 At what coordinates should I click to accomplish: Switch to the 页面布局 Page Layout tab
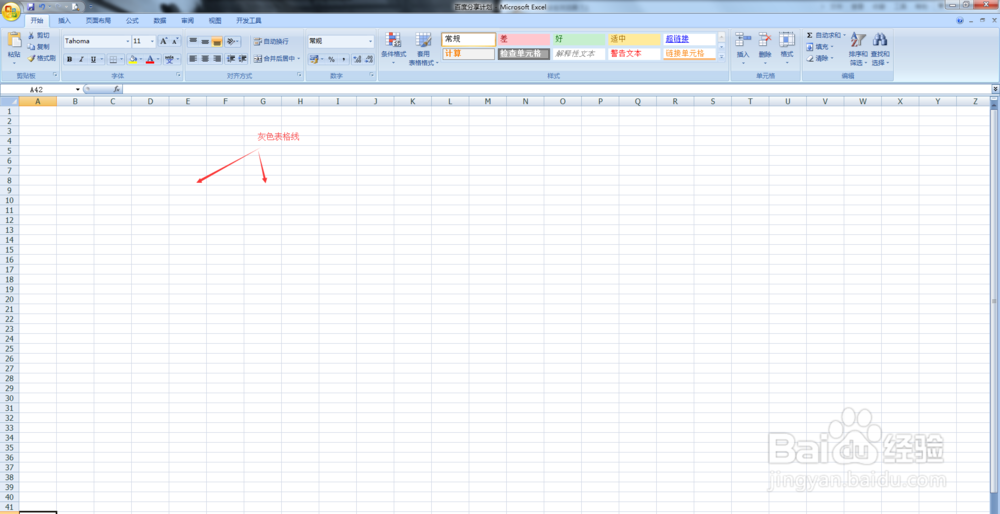[x=98, y=20]
